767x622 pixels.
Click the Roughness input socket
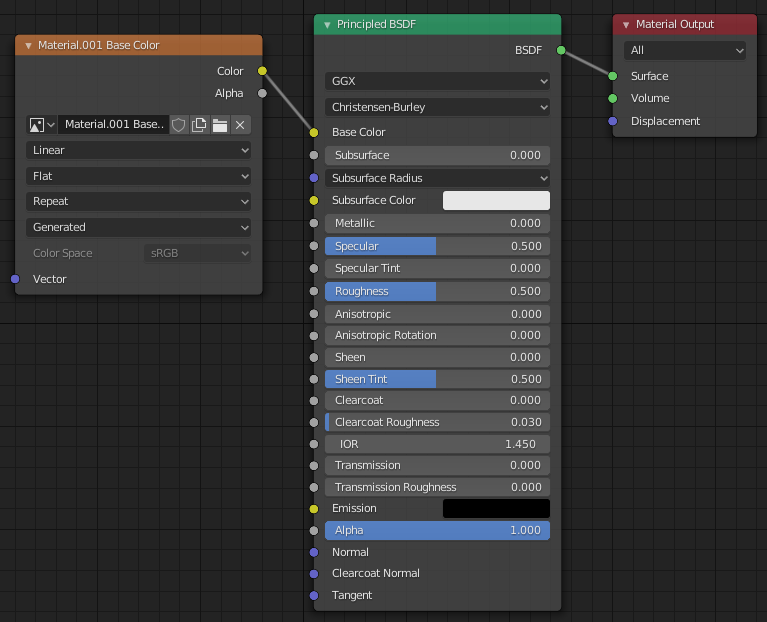314,291
